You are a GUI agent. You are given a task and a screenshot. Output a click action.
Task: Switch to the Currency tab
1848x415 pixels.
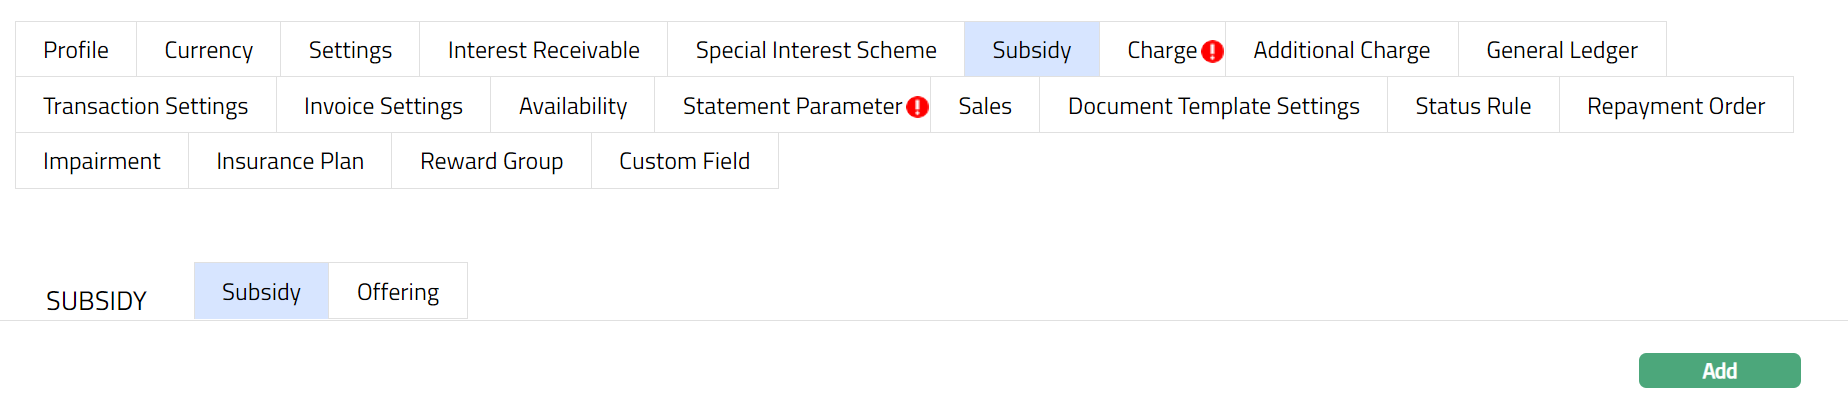pos(208,50)
